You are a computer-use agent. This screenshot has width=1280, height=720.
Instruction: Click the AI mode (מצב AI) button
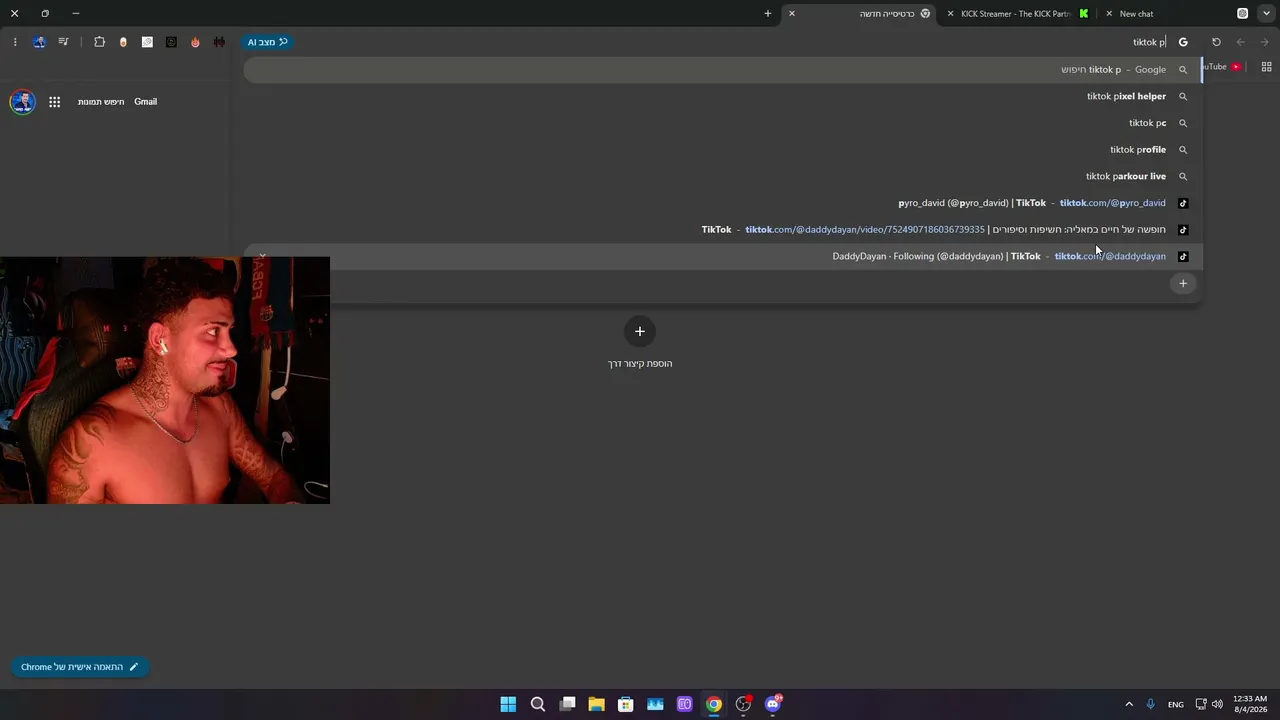(x=268, y=42)
